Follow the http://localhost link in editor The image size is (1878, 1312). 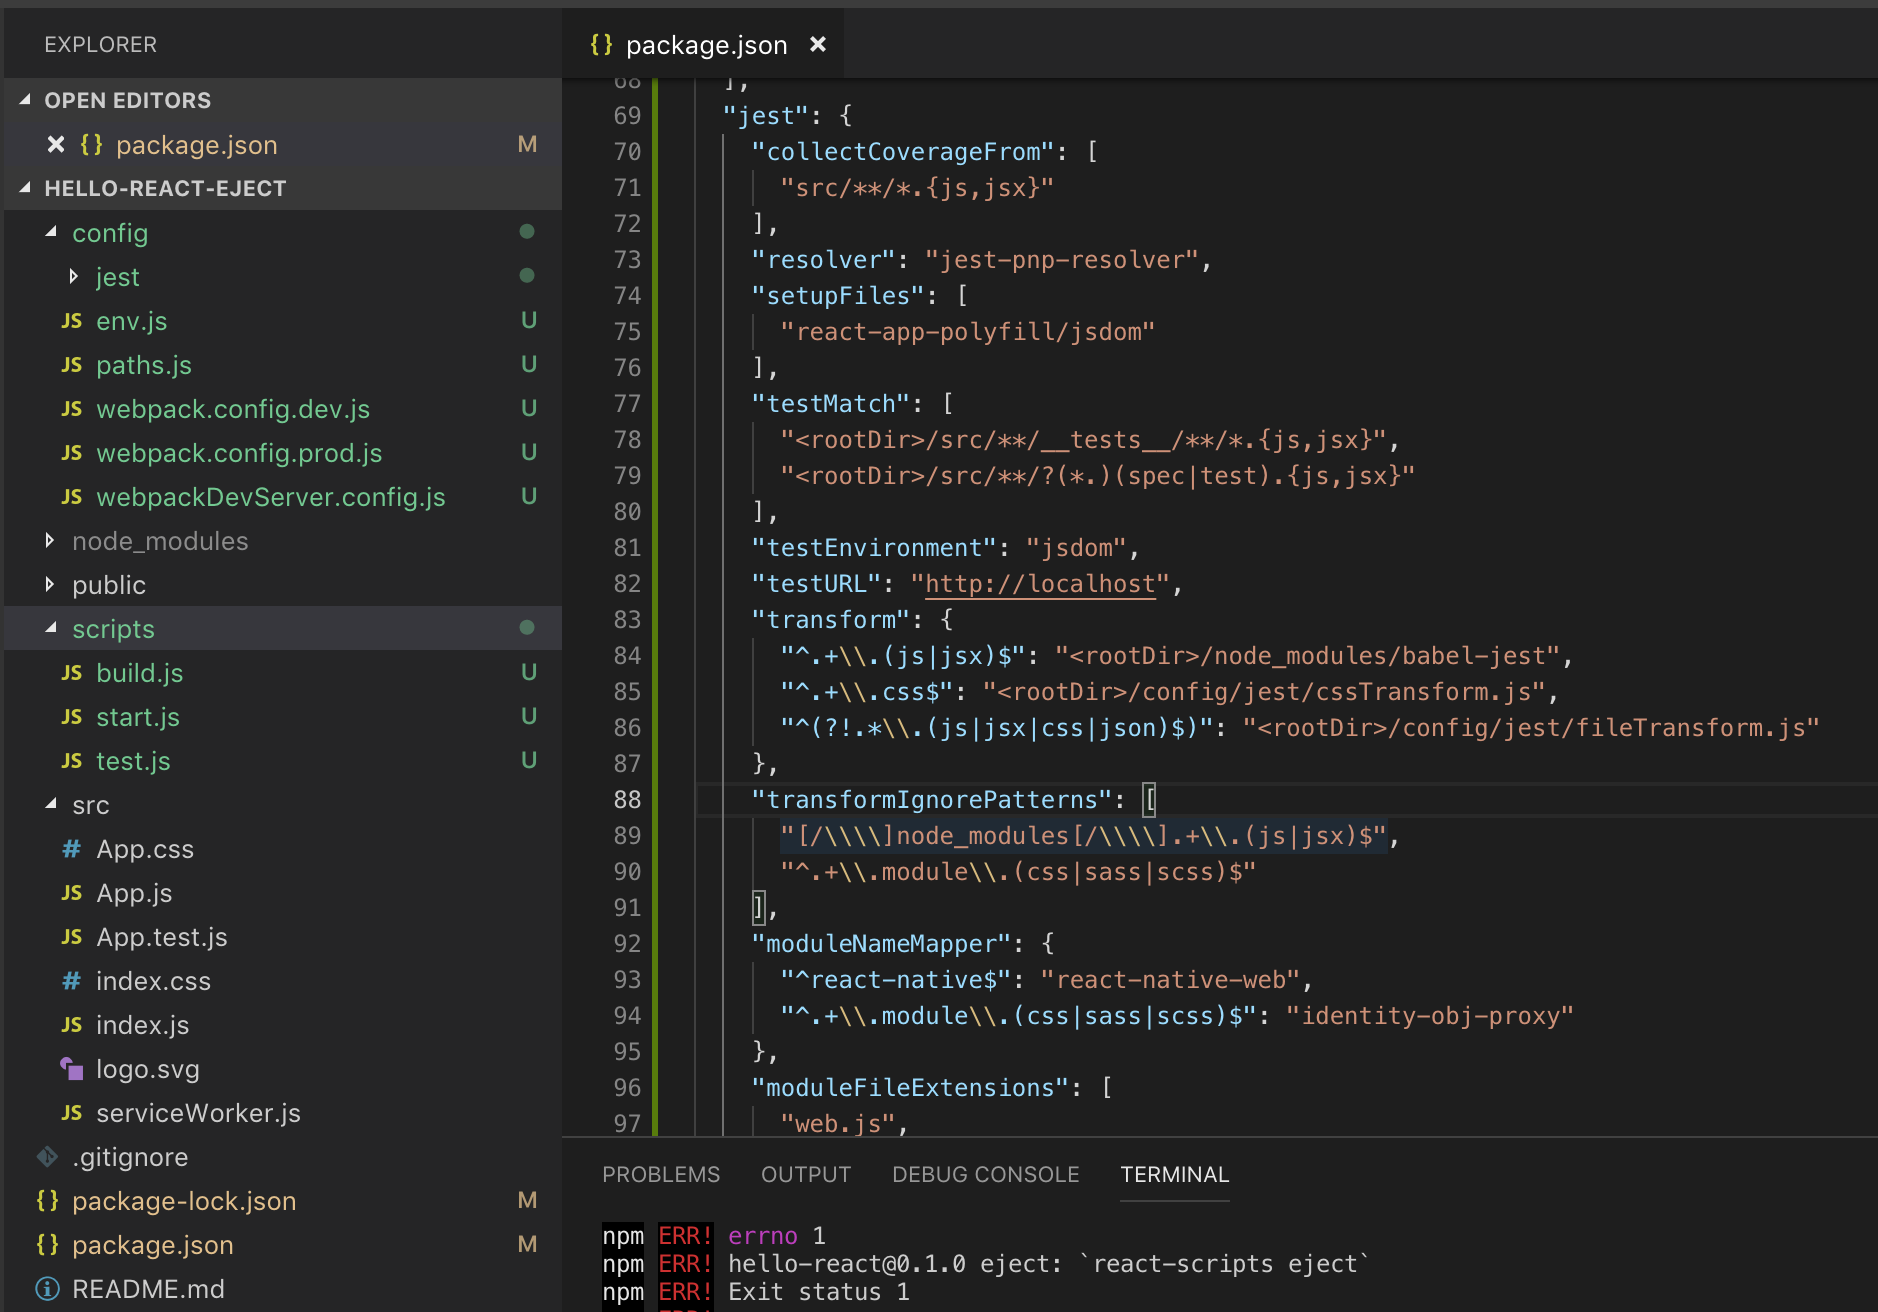tap(1040, 584)
